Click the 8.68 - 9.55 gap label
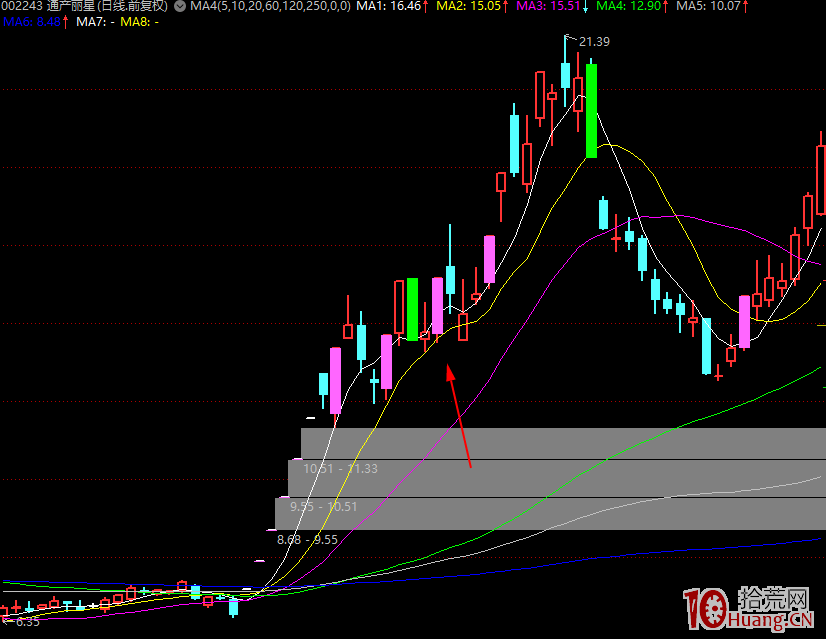The height and width of the screenshot is (639, 826). coord(307,539)
